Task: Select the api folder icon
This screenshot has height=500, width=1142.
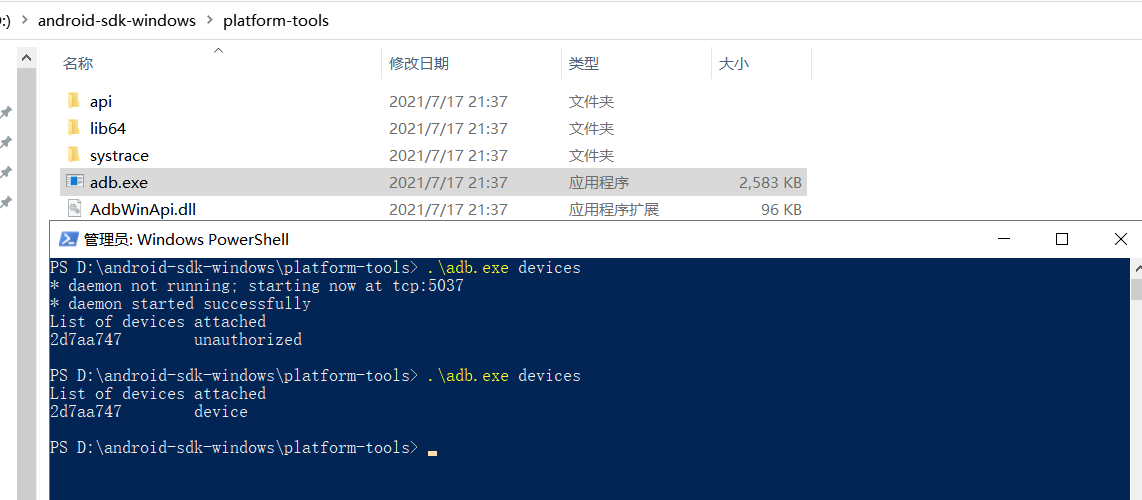Action: tap(74, 101)
